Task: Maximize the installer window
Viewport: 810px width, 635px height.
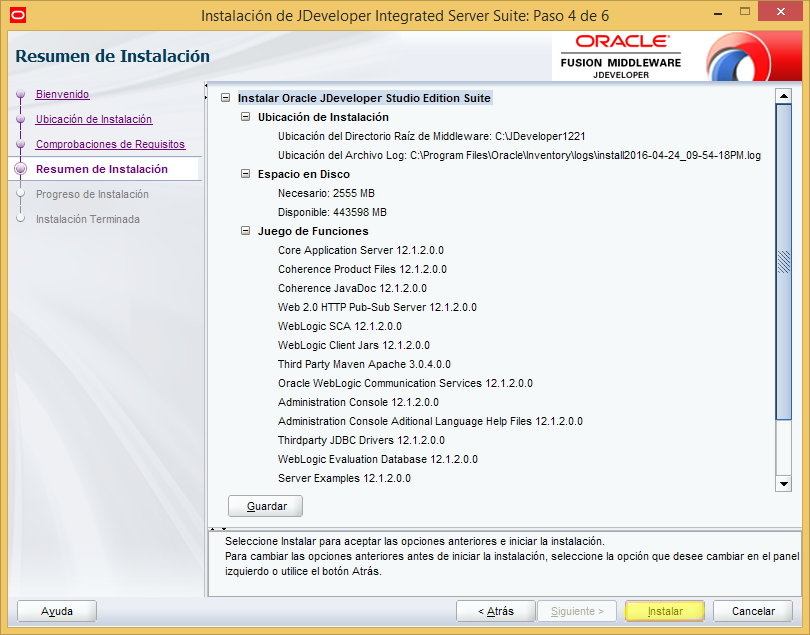Action: [x=744, y=11]
